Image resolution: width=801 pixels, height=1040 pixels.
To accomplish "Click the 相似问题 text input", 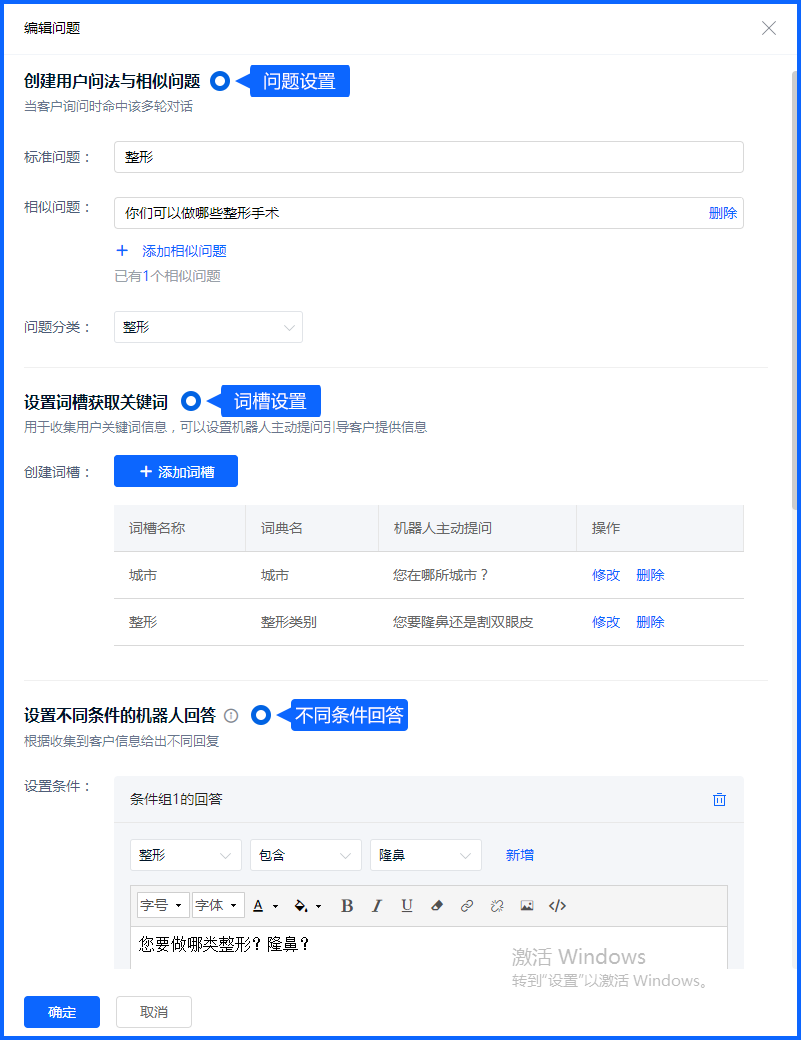I will (x=428, y=213).
